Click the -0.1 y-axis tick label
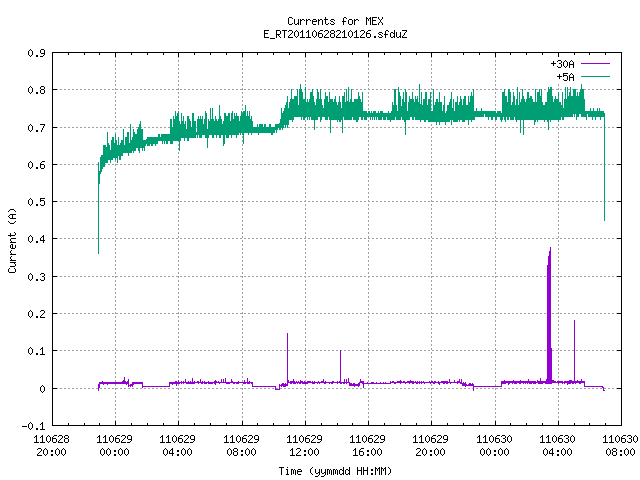The image size is (640, 480). coord(33,426)
